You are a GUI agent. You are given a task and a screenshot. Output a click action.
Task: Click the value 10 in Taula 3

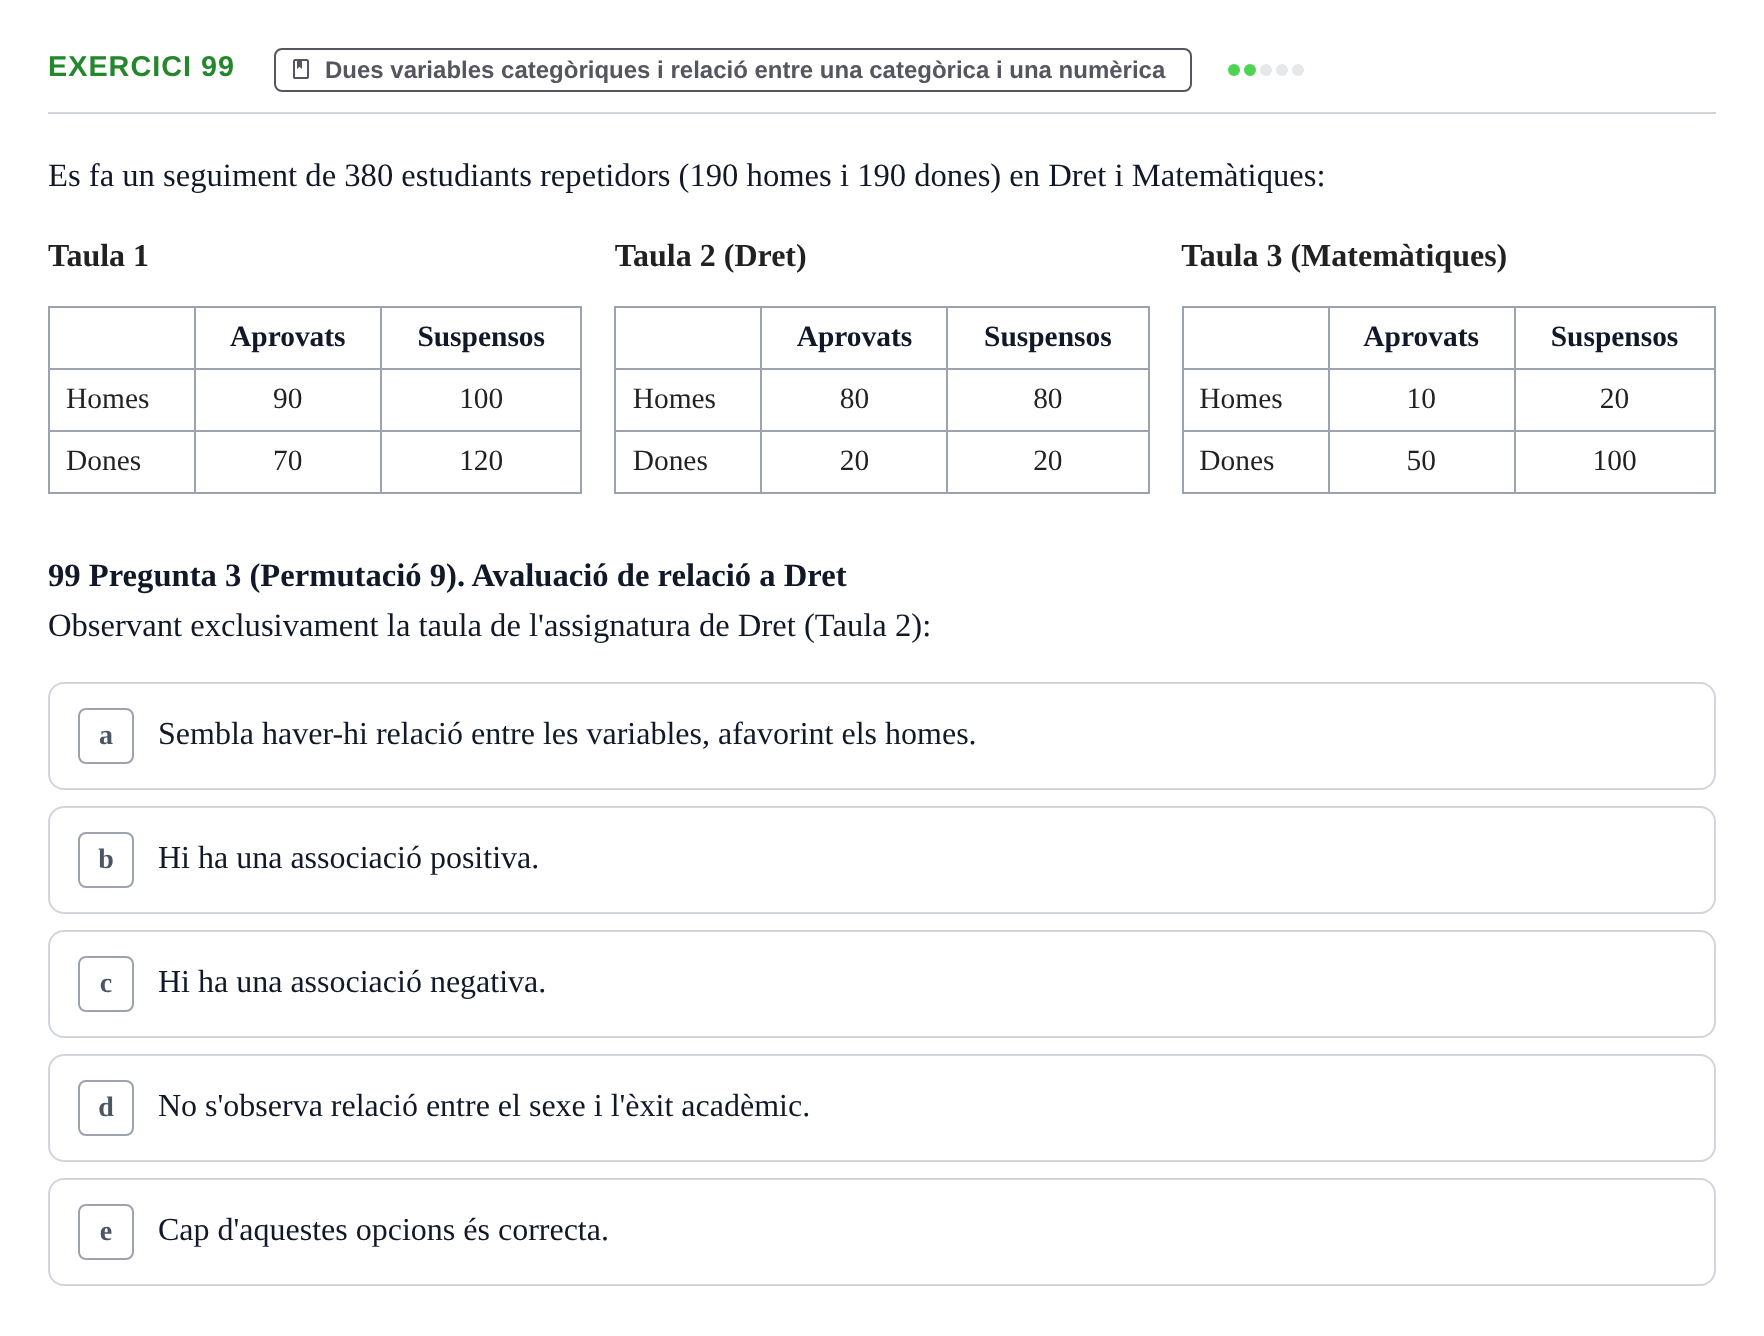pyautogui.click(x=1421, y=399)
